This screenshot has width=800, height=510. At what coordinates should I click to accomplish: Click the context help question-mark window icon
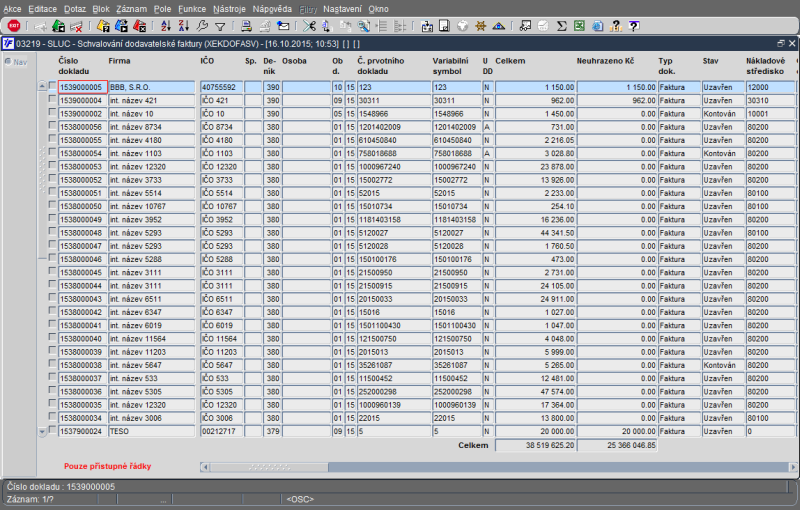coord(634,26)
